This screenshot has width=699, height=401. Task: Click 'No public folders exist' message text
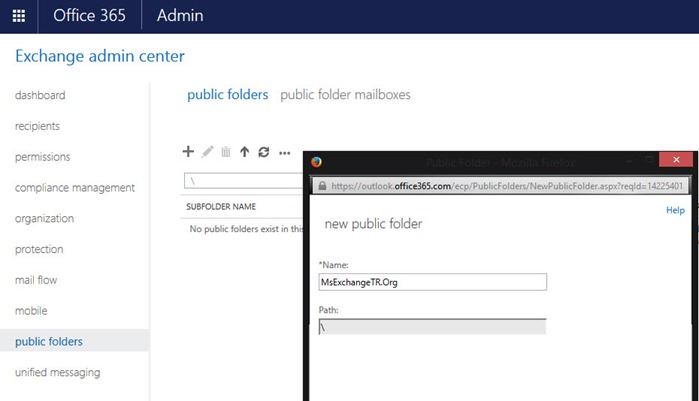coord(246,229)
